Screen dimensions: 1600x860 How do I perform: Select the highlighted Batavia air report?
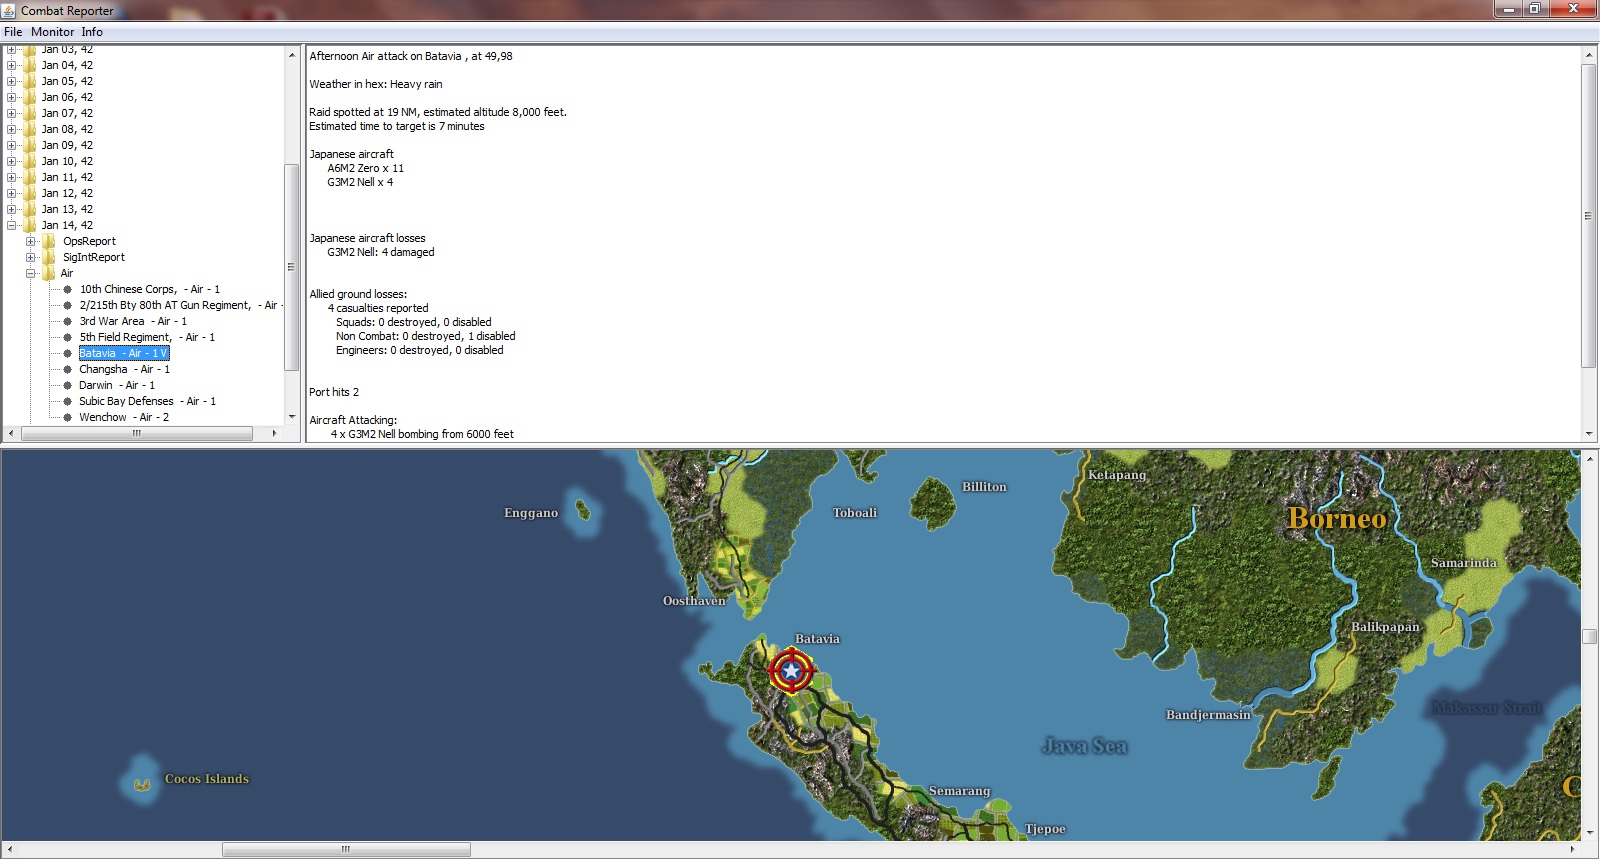[124, 353]
